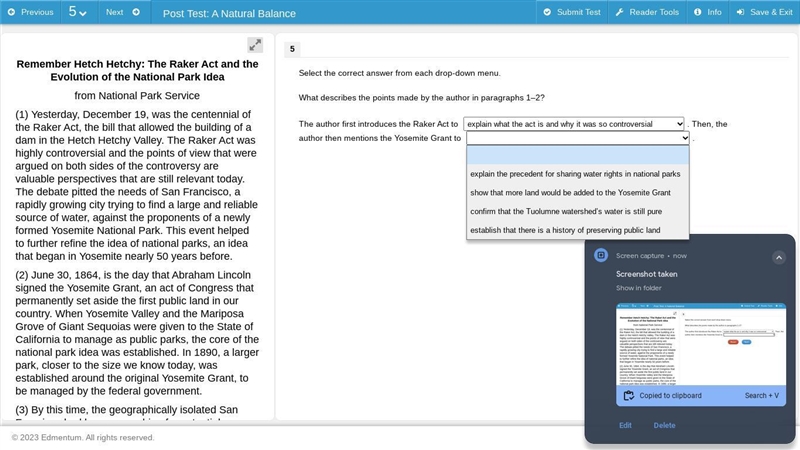Click 'Search + V' shortcut text
Image resolution: width=800 pixels, height=450 pixels.
coord(762,395)
